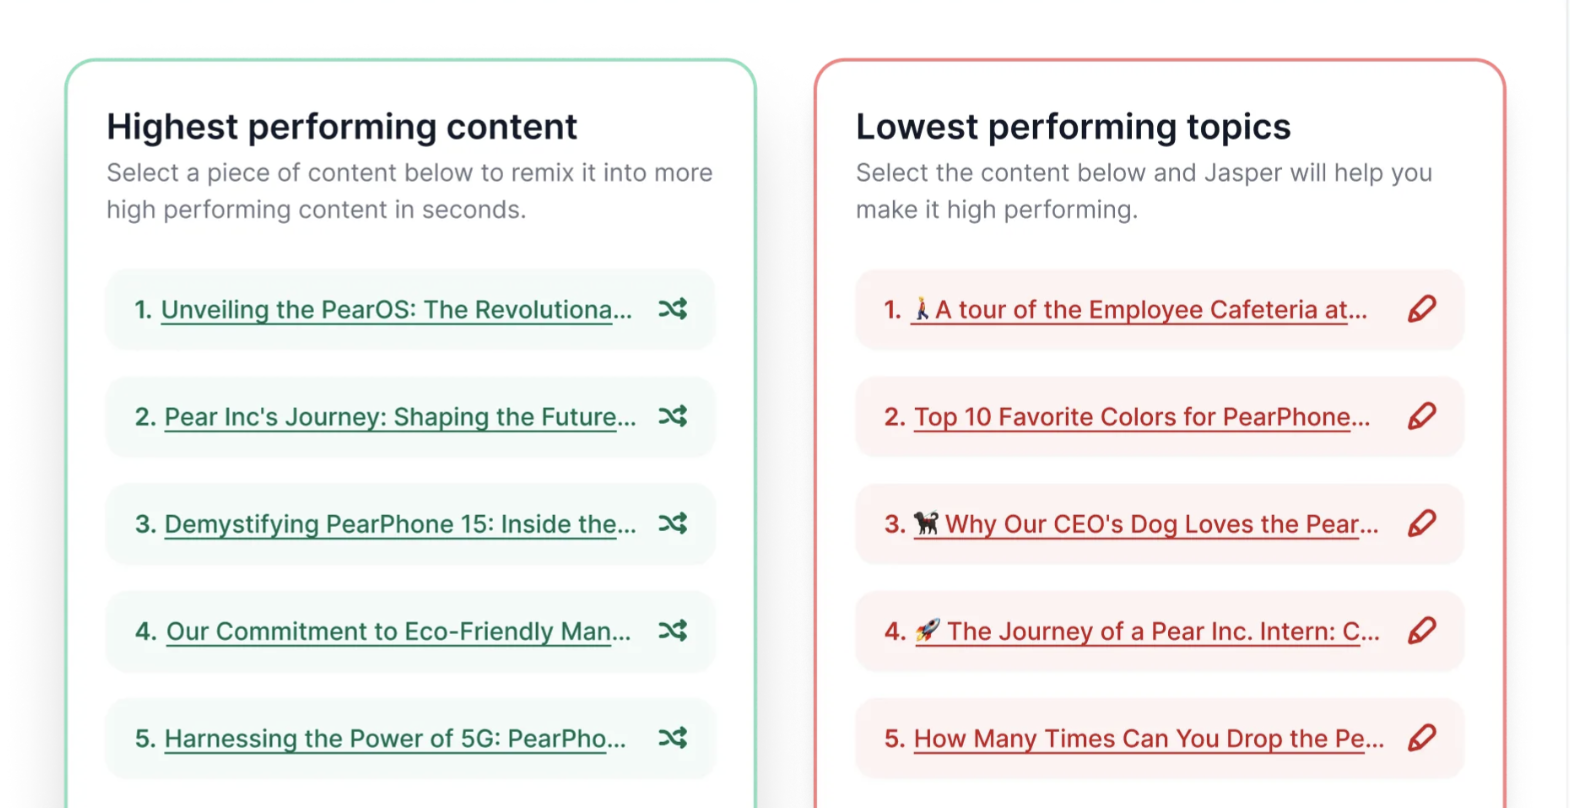This screenshot has height=808, width=1570.
Task: Click pencil icon for Drop the PearPhone topic
Action: point(1421,738)
